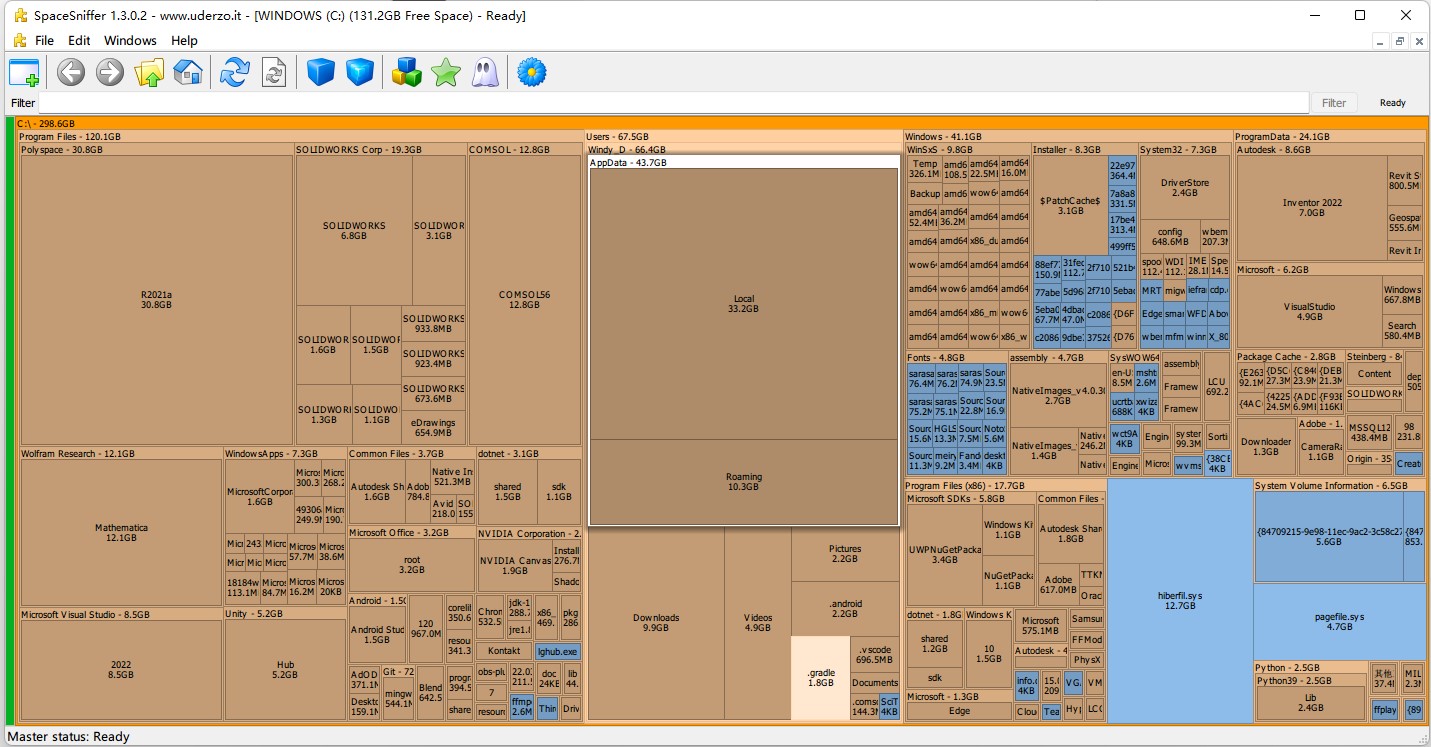Screen dimensions: 1431x747
Task: Select the Inventor 2022 7.0GB block
Action: [x=1312, y=207]
